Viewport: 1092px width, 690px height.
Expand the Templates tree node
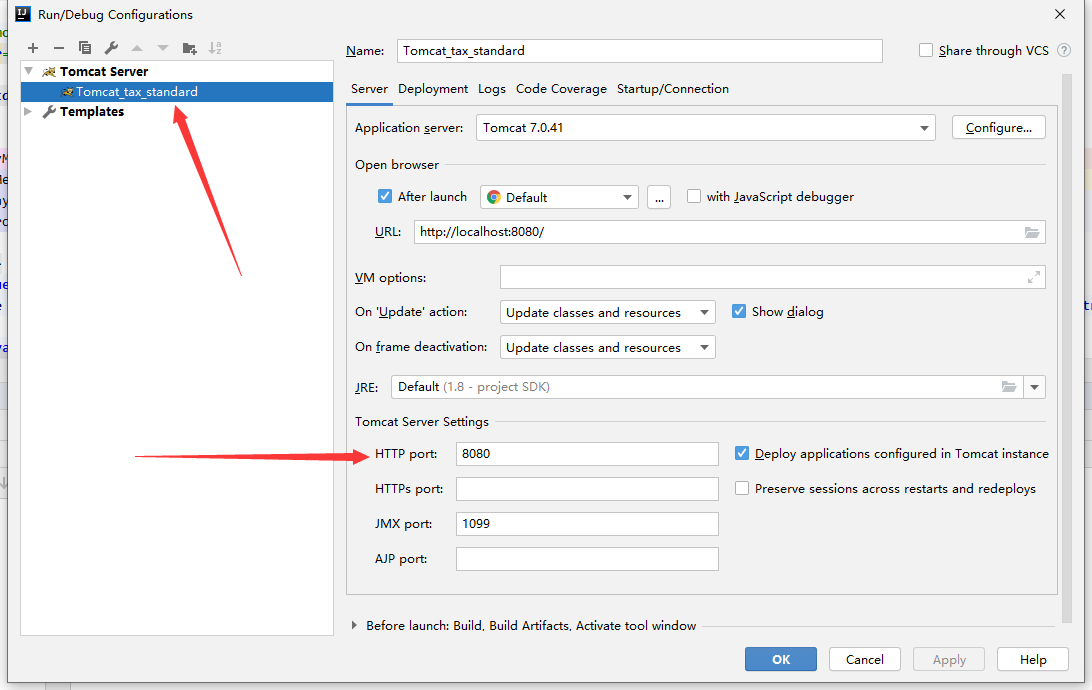pos(28,111)
